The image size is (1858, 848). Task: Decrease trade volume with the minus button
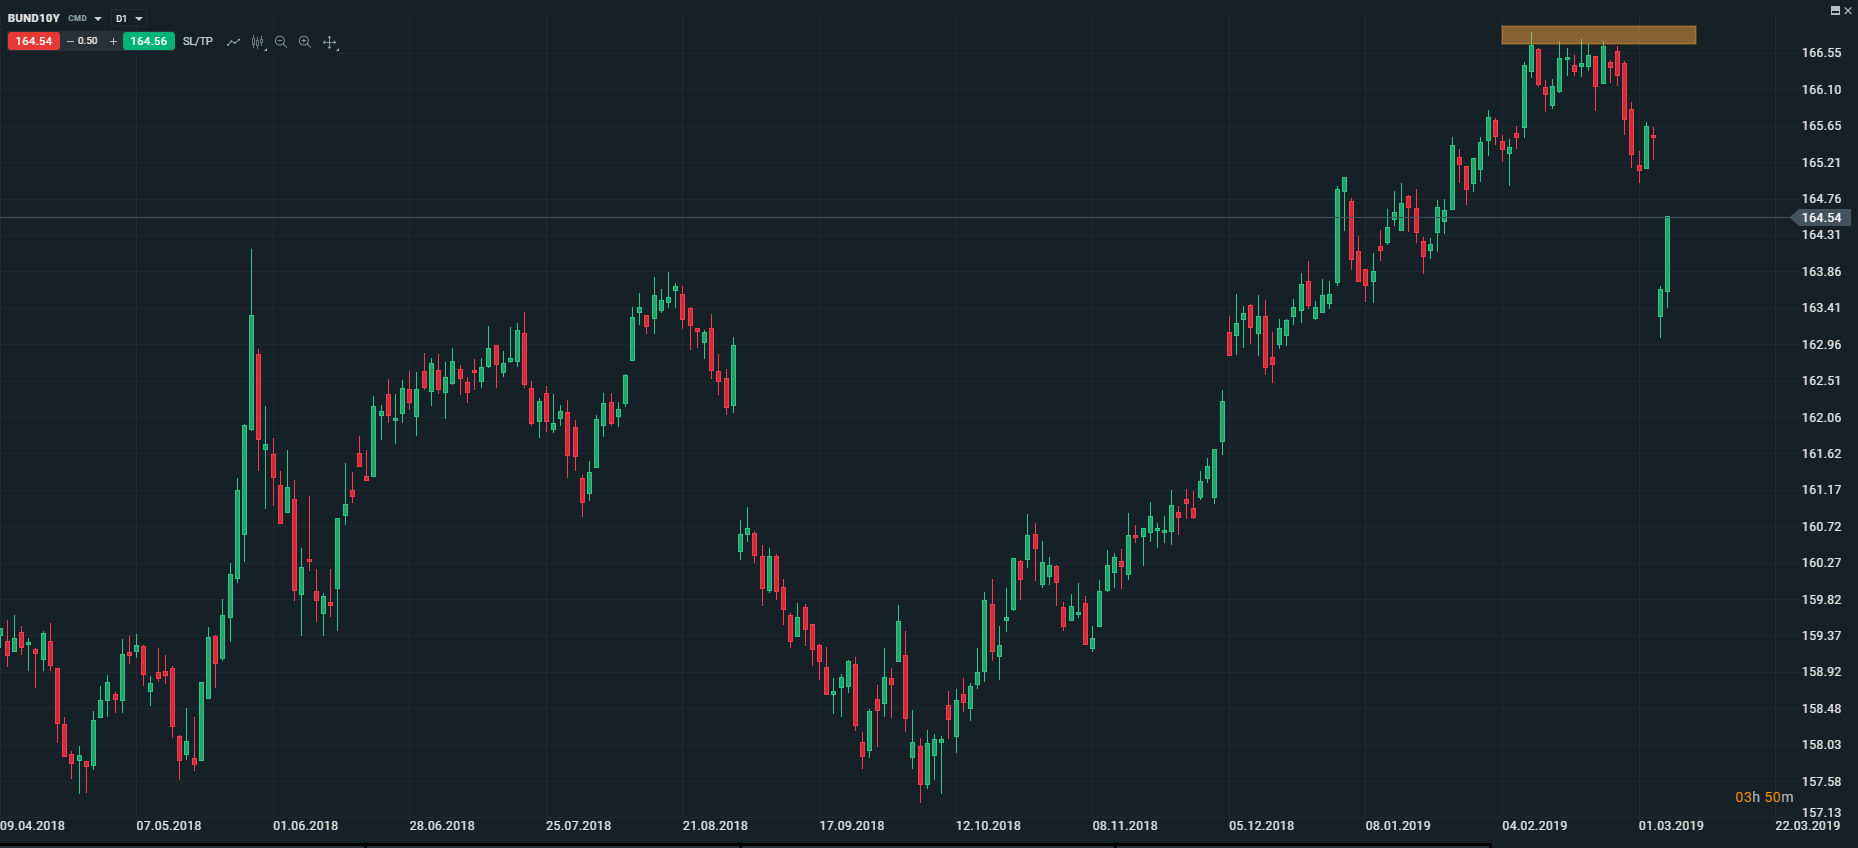pyautogui.click(x=70, y=41)
